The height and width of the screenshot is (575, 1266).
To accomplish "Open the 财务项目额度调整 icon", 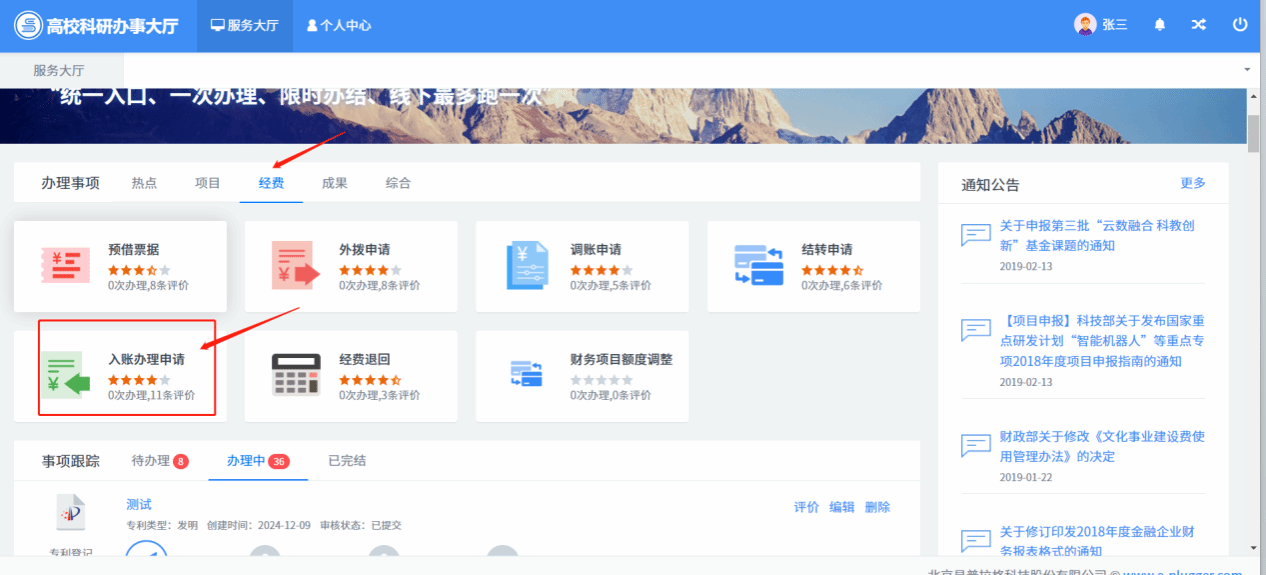I will tap(527, 375).
